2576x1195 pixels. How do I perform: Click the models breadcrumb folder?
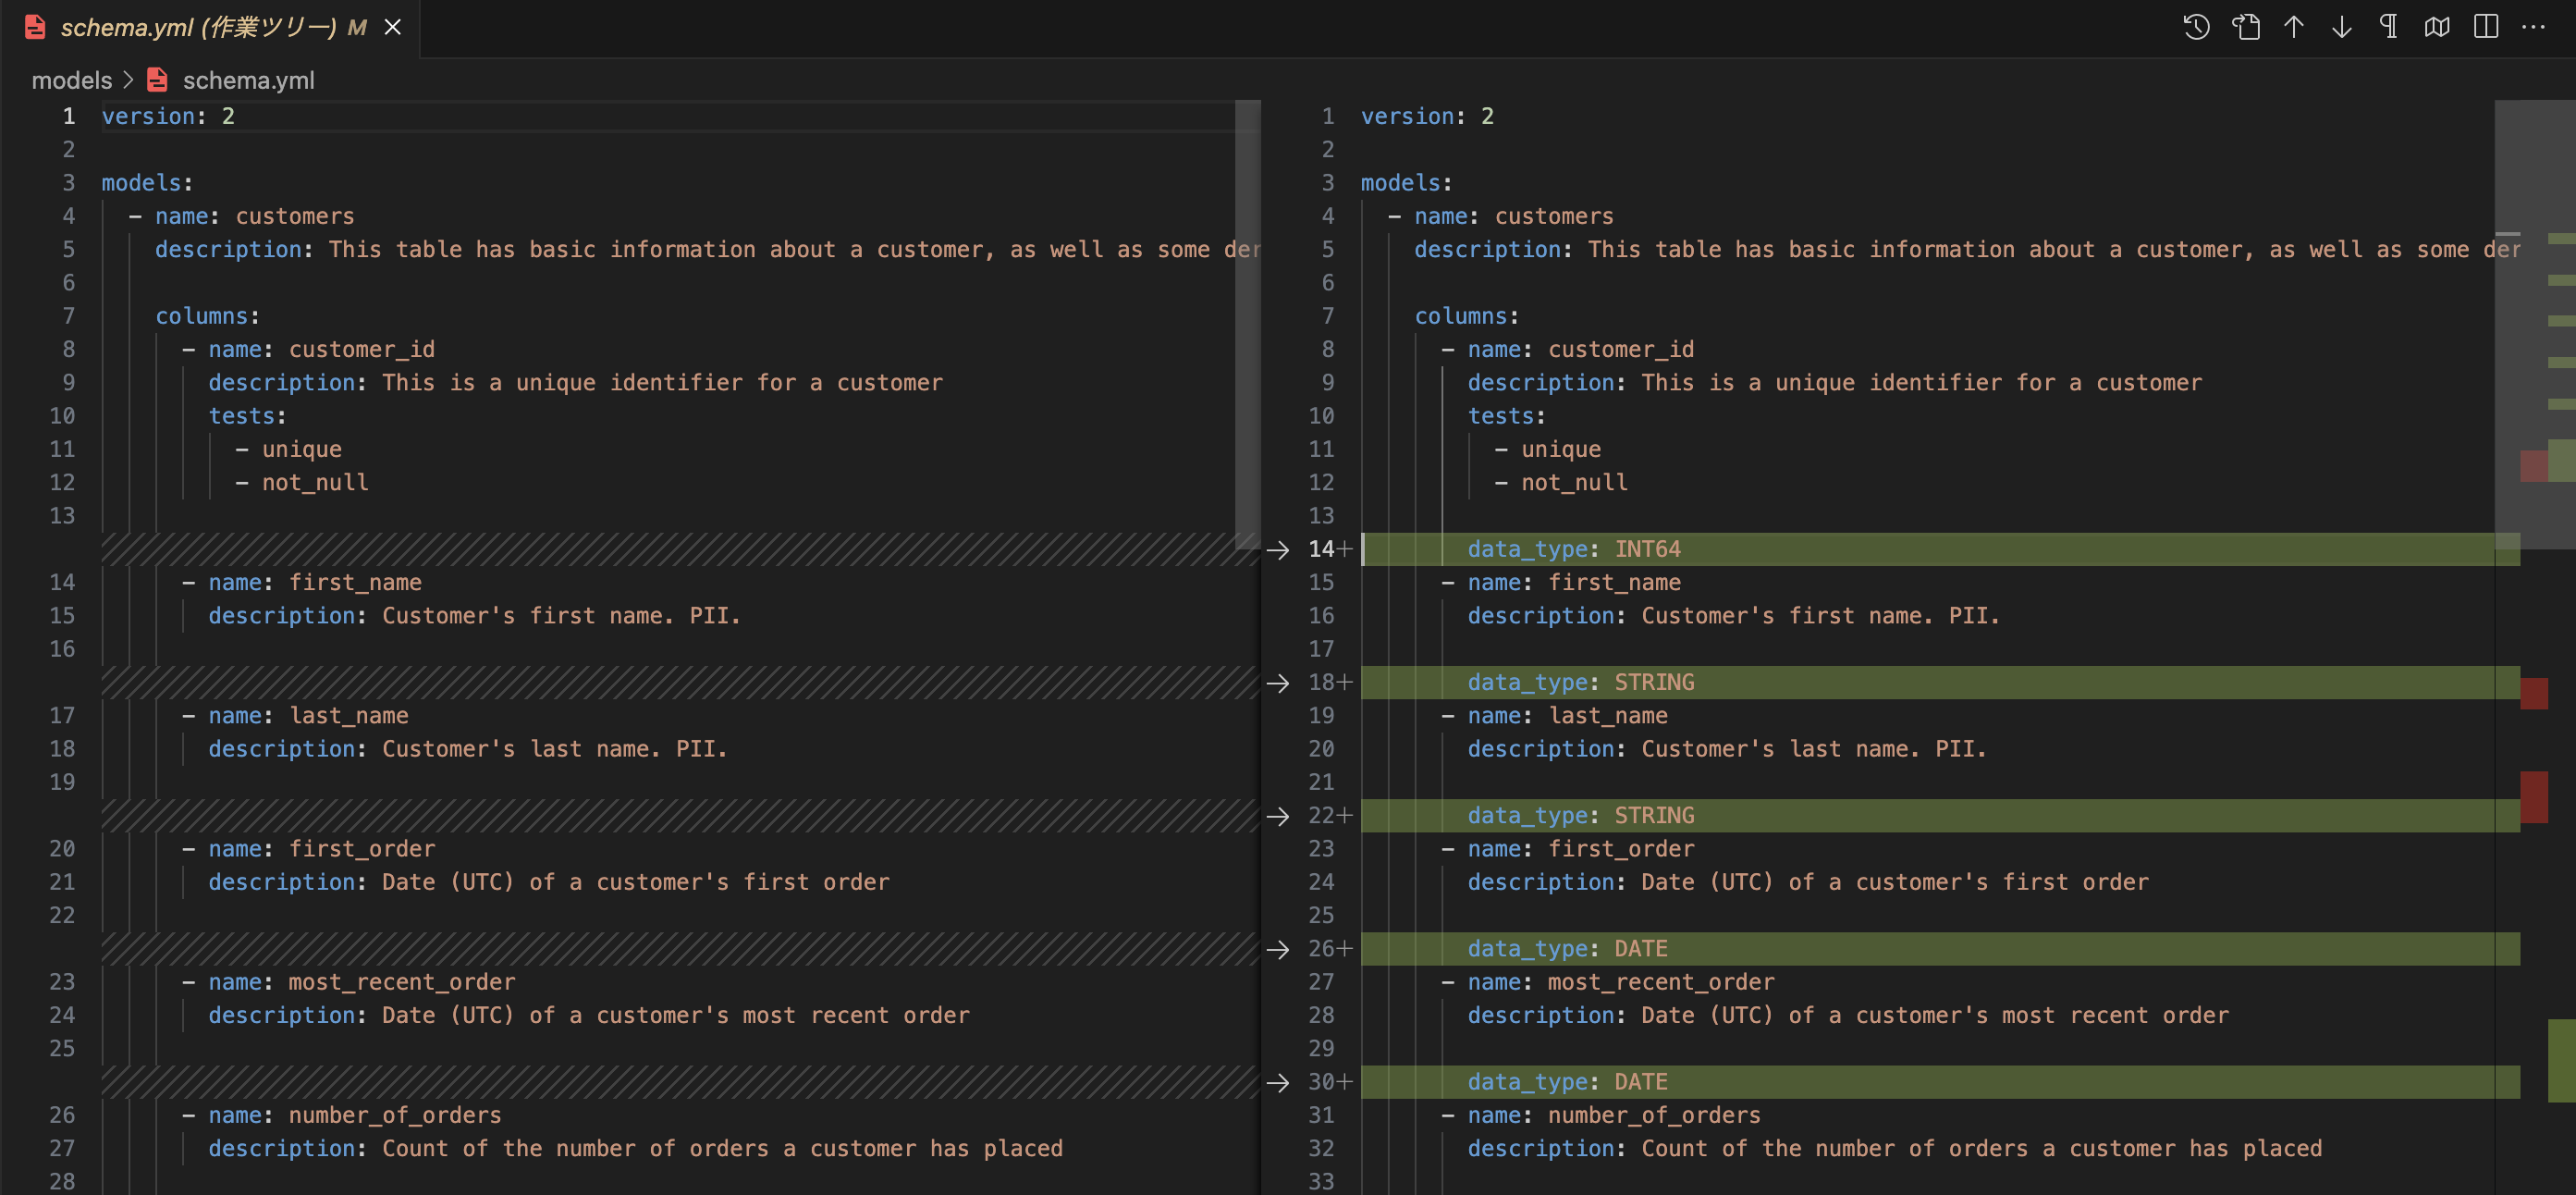point(72,80)
